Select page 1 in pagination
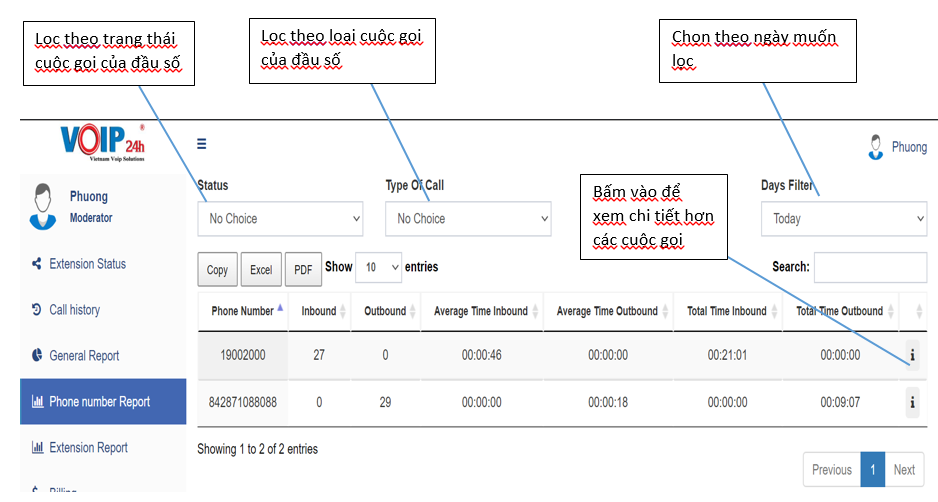This screenshot has width=938, height=502. 873,470
